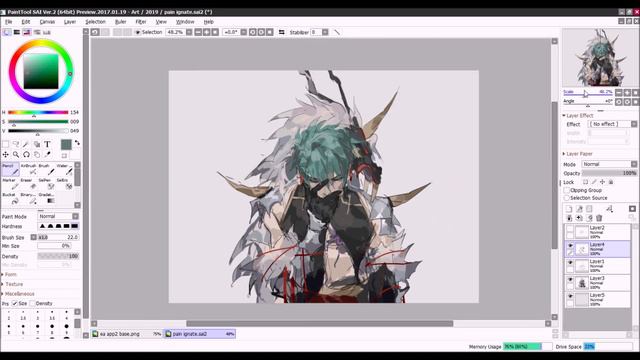Select the SelErs tool
Image resolution: width=640 pixels, height=360 pixels.
pyautogui.click(x=64, y=184)
